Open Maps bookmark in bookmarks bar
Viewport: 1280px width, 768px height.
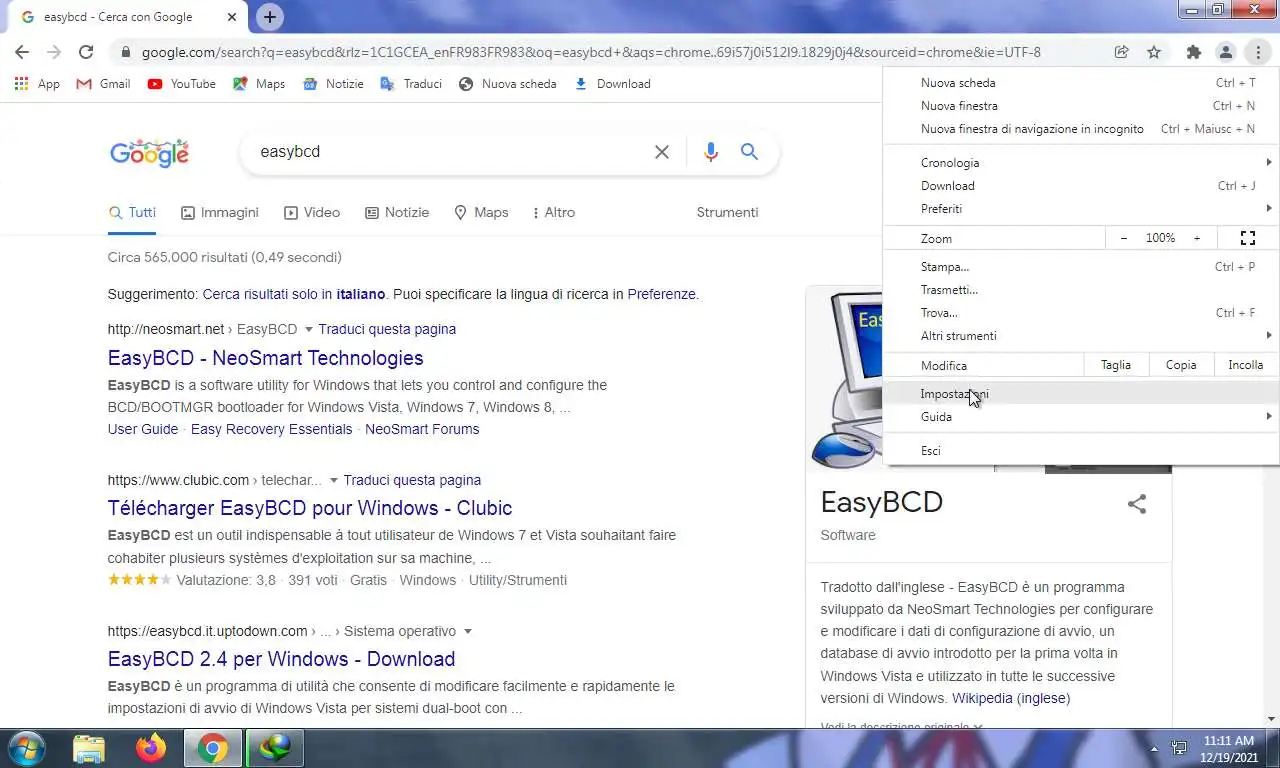259,84
